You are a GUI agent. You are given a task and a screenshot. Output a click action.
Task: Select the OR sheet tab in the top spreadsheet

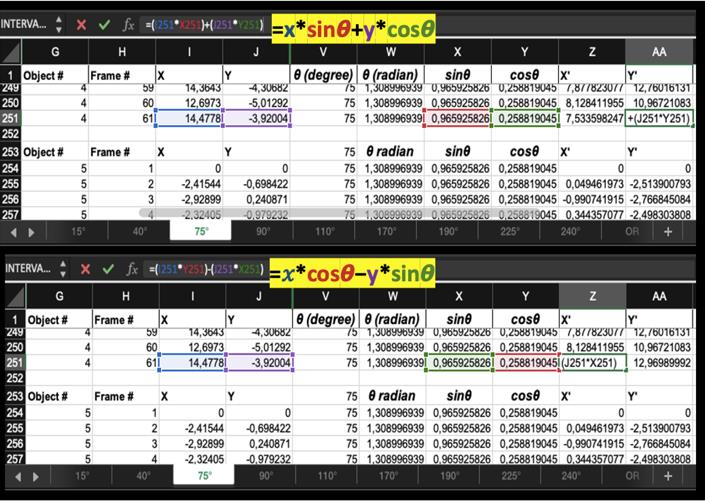630,230
